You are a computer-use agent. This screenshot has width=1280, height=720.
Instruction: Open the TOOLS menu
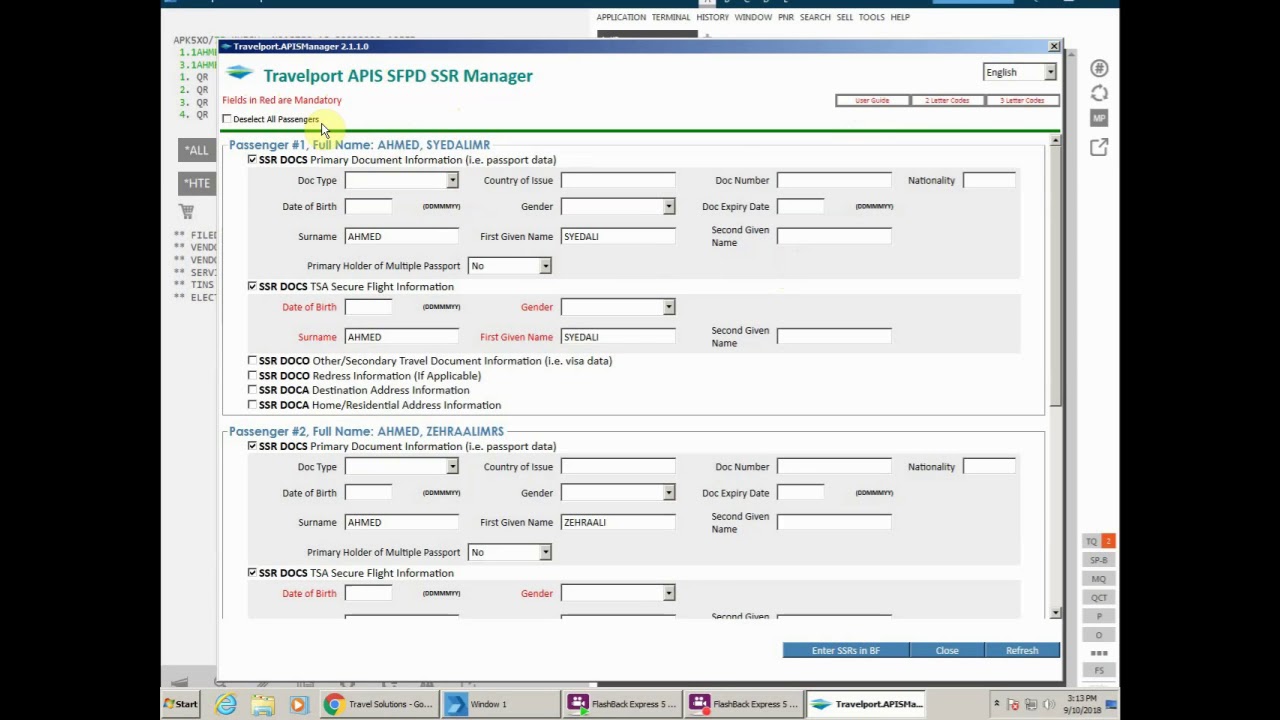coord(871,17)
